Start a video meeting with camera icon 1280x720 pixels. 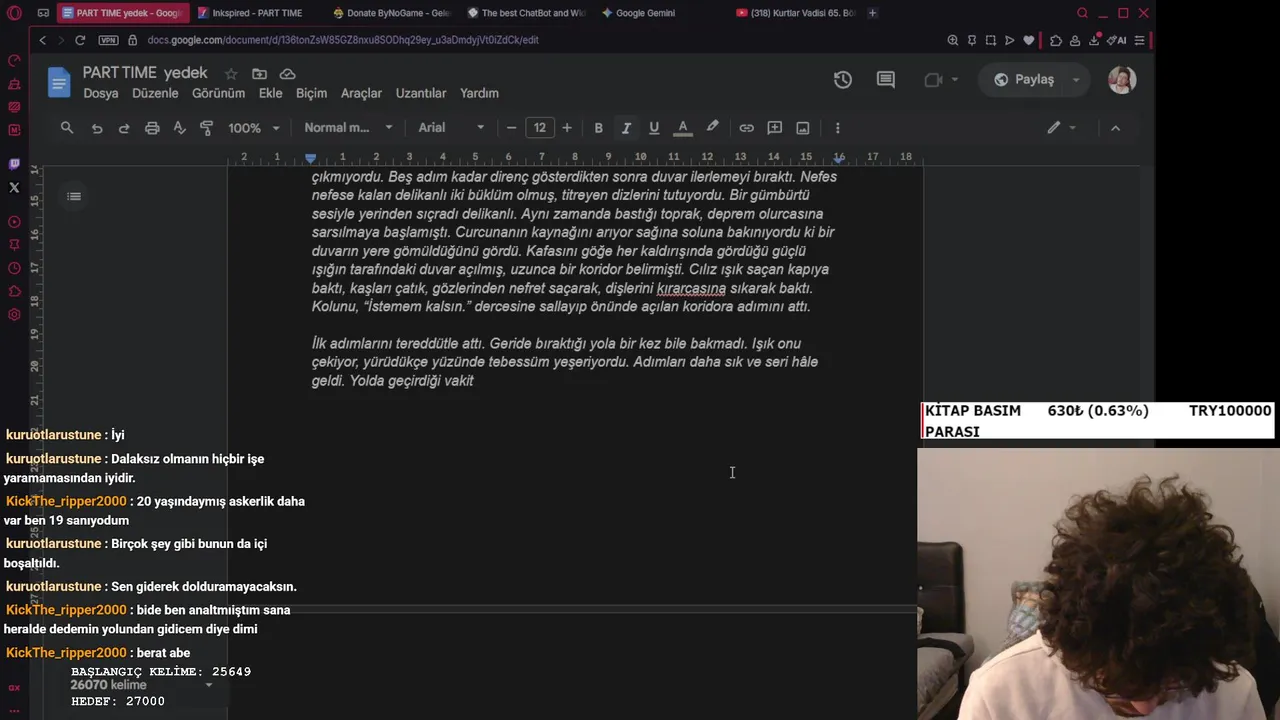click(x=933, y=80)
